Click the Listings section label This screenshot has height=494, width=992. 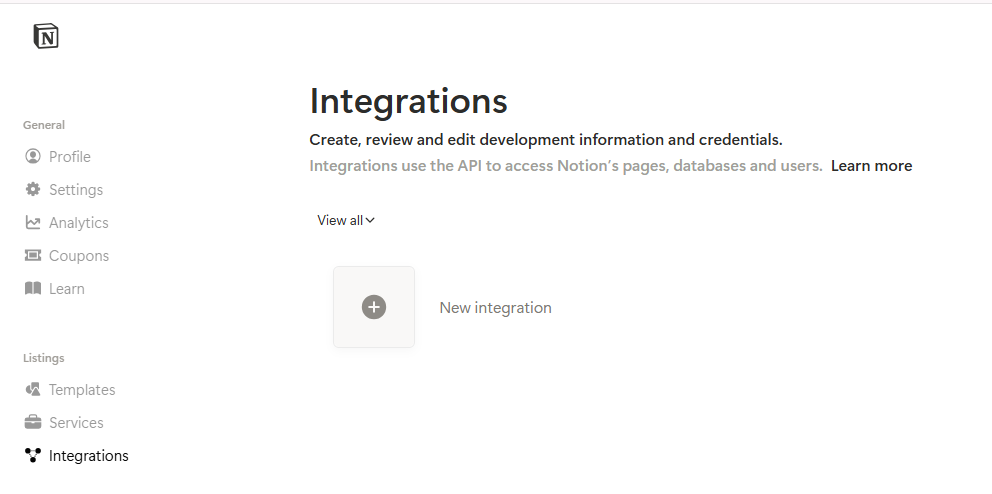click(44, 358)
